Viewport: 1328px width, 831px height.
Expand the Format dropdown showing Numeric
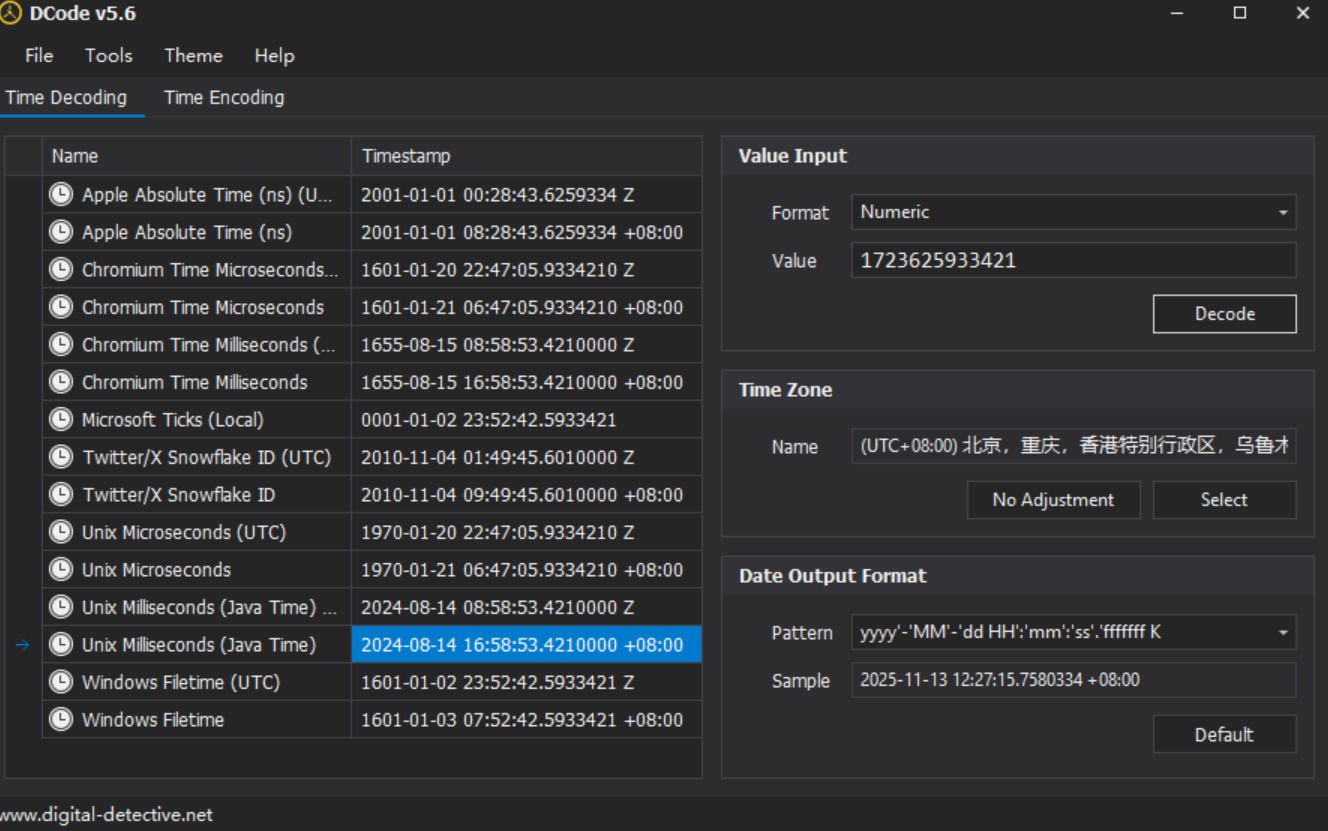click(1282, 212)
